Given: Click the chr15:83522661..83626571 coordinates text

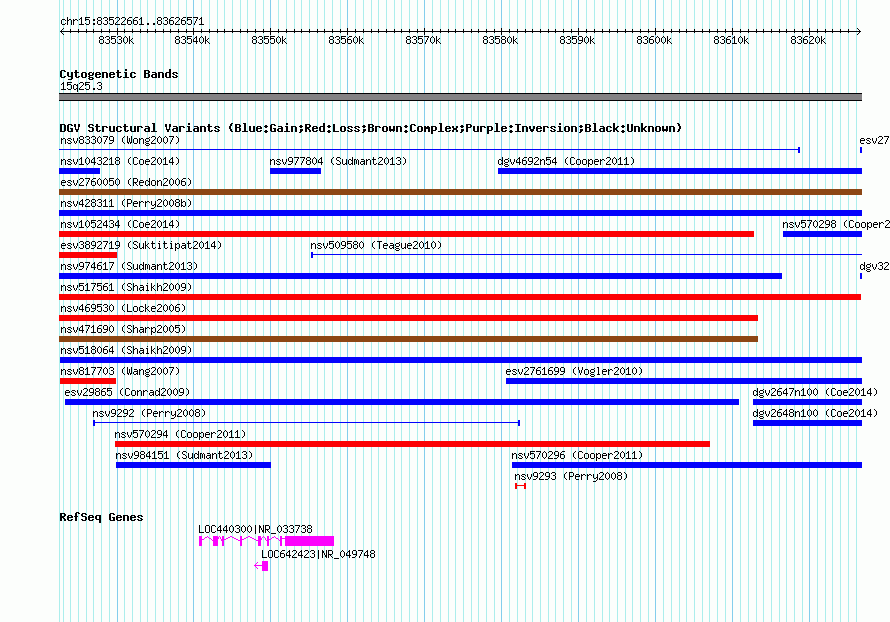Looking at the screenshot, I should coord(132,21).
